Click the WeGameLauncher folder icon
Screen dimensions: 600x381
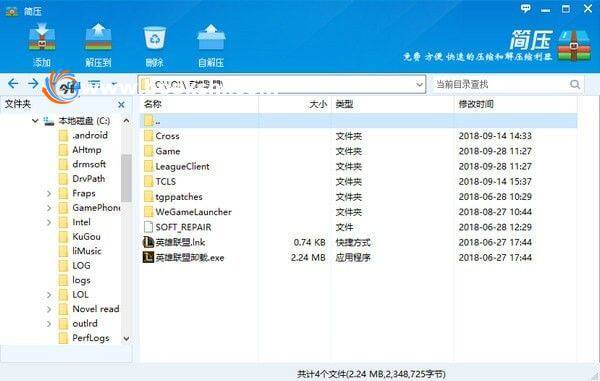(x=148, y=212)
